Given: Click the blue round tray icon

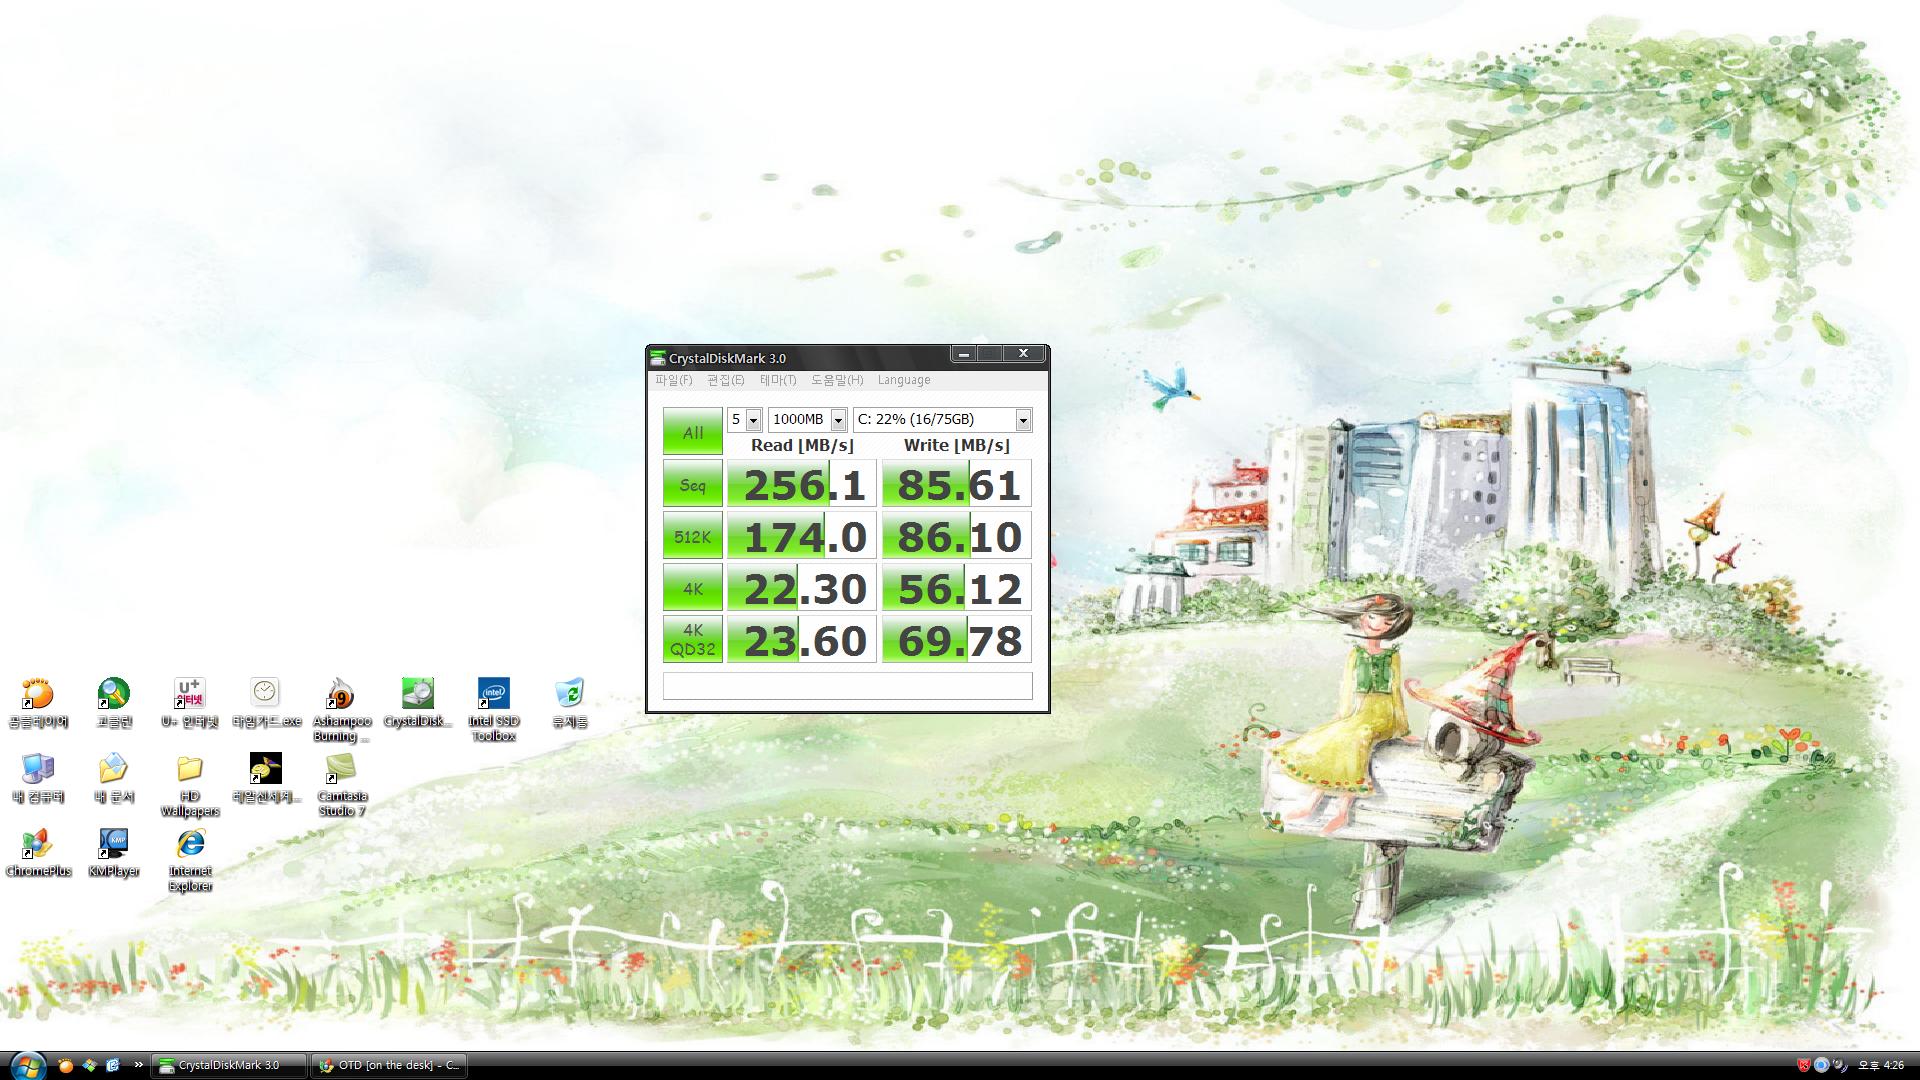Looking at the screenshot, I should [1822, 1066].
